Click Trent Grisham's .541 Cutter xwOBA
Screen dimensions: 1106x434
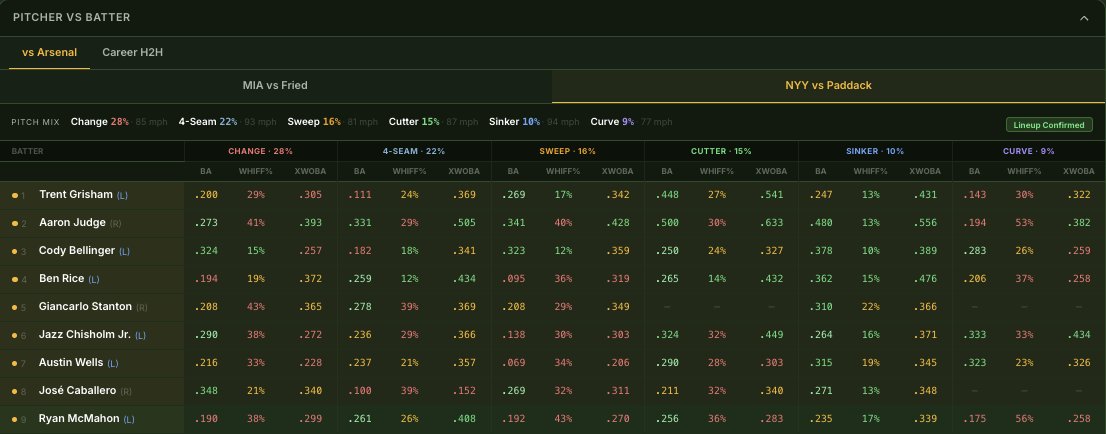click(772, 195)
